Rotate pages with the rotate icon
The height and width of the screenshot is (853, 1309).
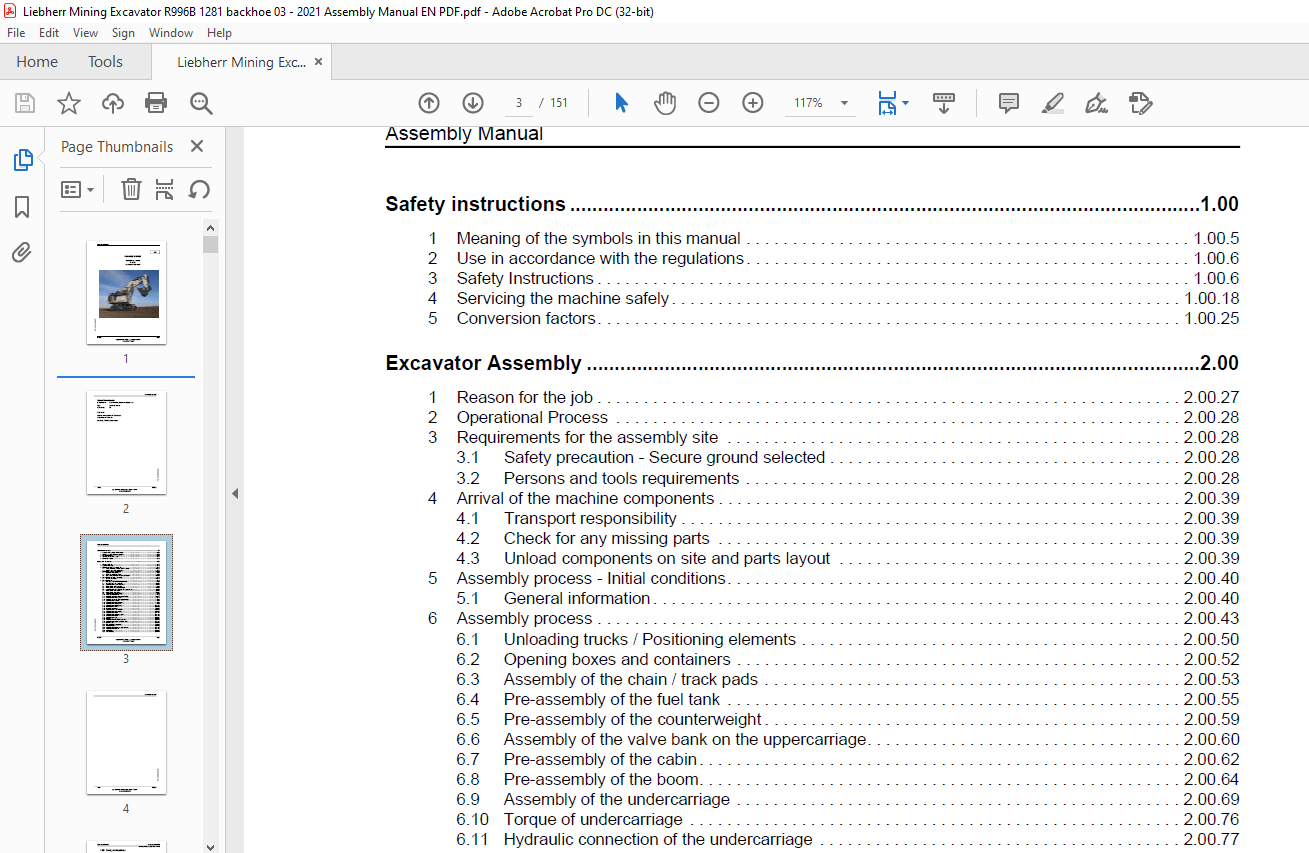pyautogui.click(x=199, y=189)
